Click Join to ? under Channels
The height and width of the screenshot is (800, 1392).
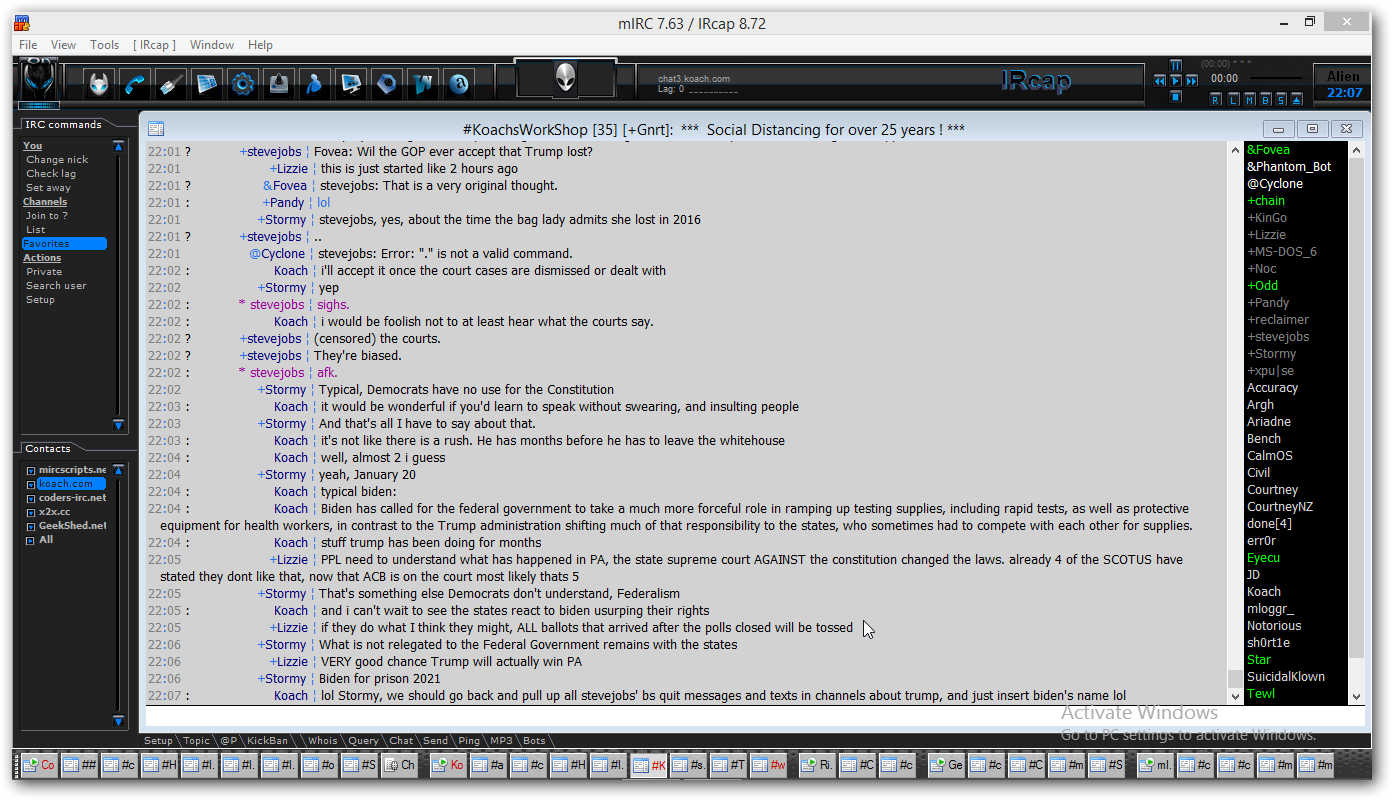tap(46, 216)
